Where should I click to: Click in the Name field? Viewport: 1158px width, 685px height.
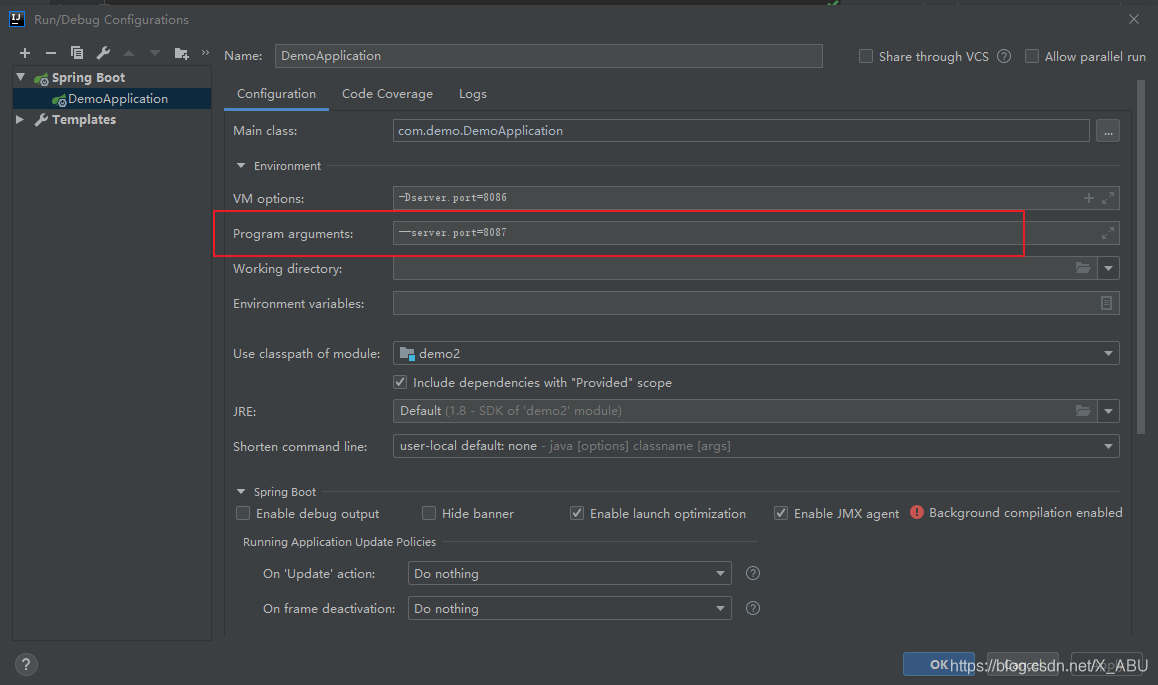[549, 55]
